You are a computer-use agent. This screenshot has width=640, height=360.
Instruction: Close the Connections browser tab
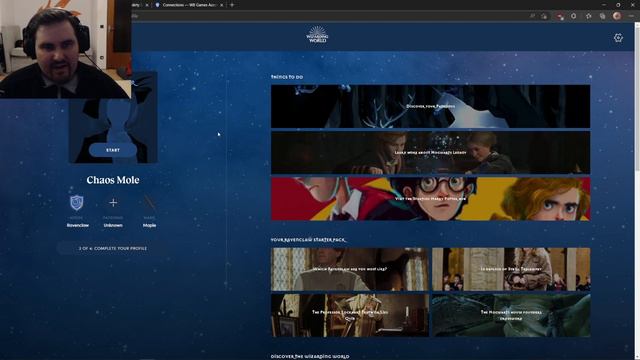click(222, 5)
